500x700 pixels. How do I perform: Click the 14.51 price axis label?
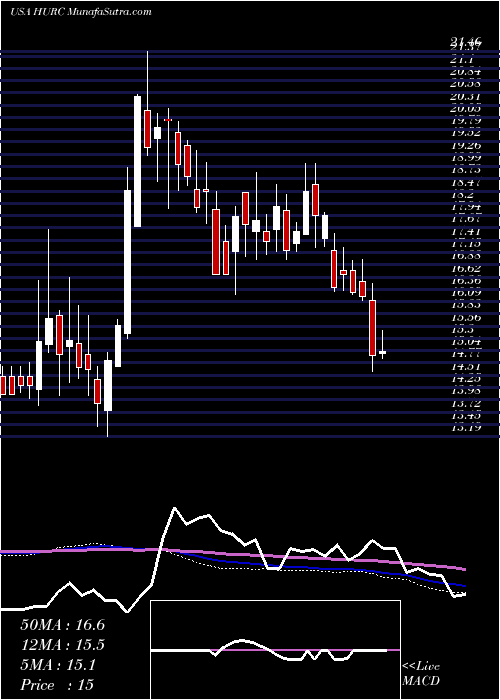point(464,367)
